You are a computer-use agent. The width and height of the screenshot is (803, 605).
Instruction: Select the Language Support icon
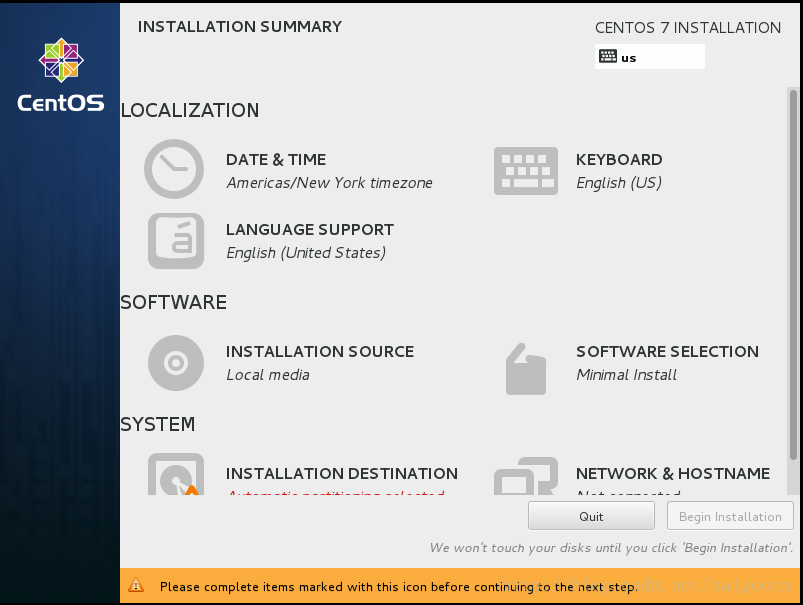pyautogui.click(x=176, y=241)
